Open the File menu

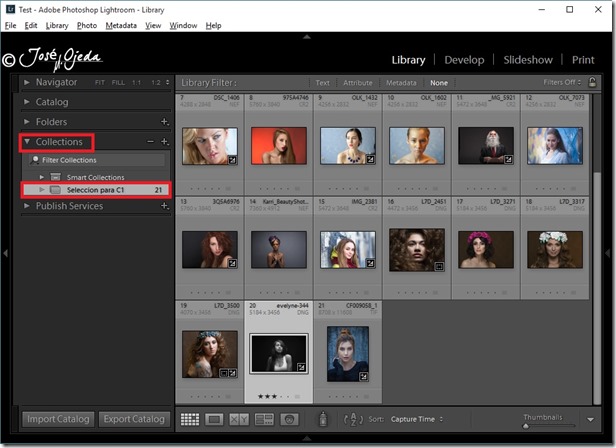[x=11, y=26]
